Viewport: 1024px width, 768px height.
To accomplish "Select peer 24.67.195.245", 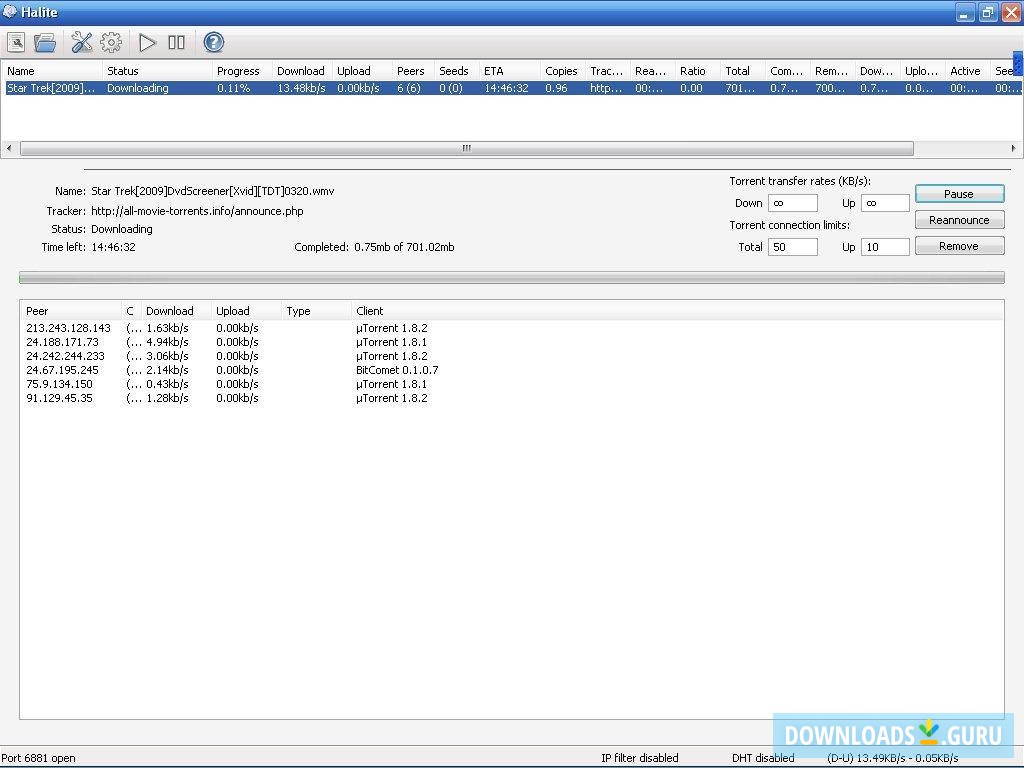I will [62, 370].
